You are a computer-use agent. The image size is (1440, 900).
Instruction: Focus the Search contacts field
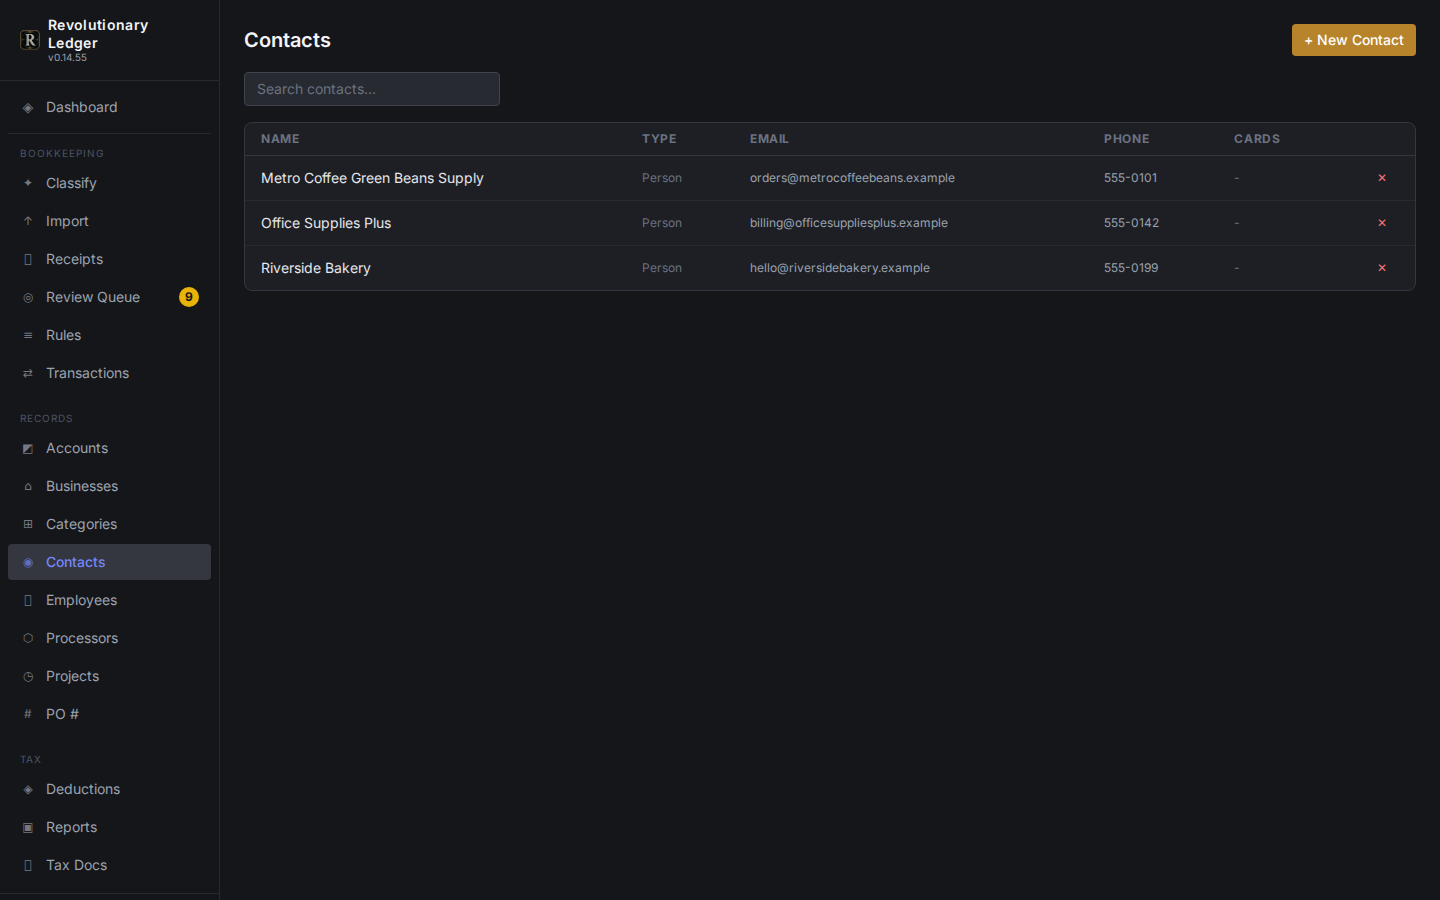click(372, 89)
